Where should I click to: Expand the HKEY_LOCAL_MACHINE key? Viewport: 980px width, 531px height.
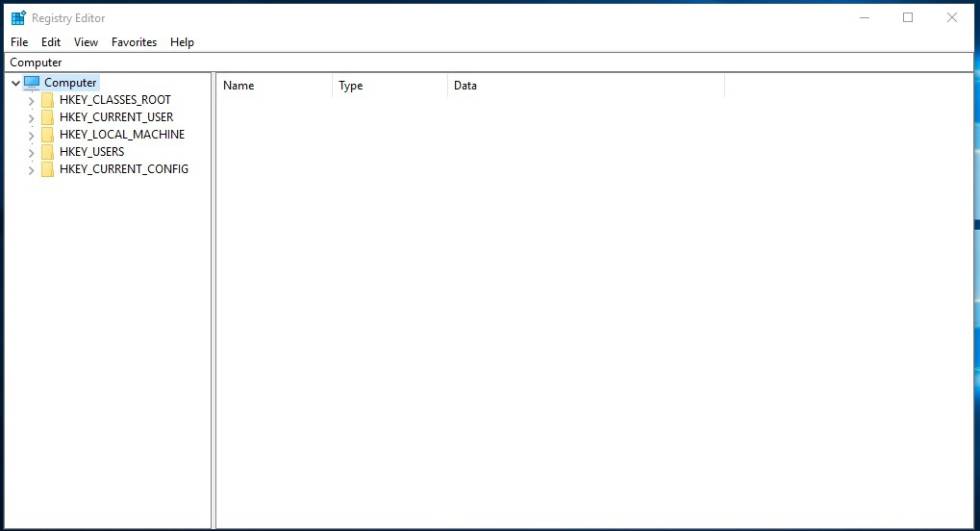coord(31,135)
